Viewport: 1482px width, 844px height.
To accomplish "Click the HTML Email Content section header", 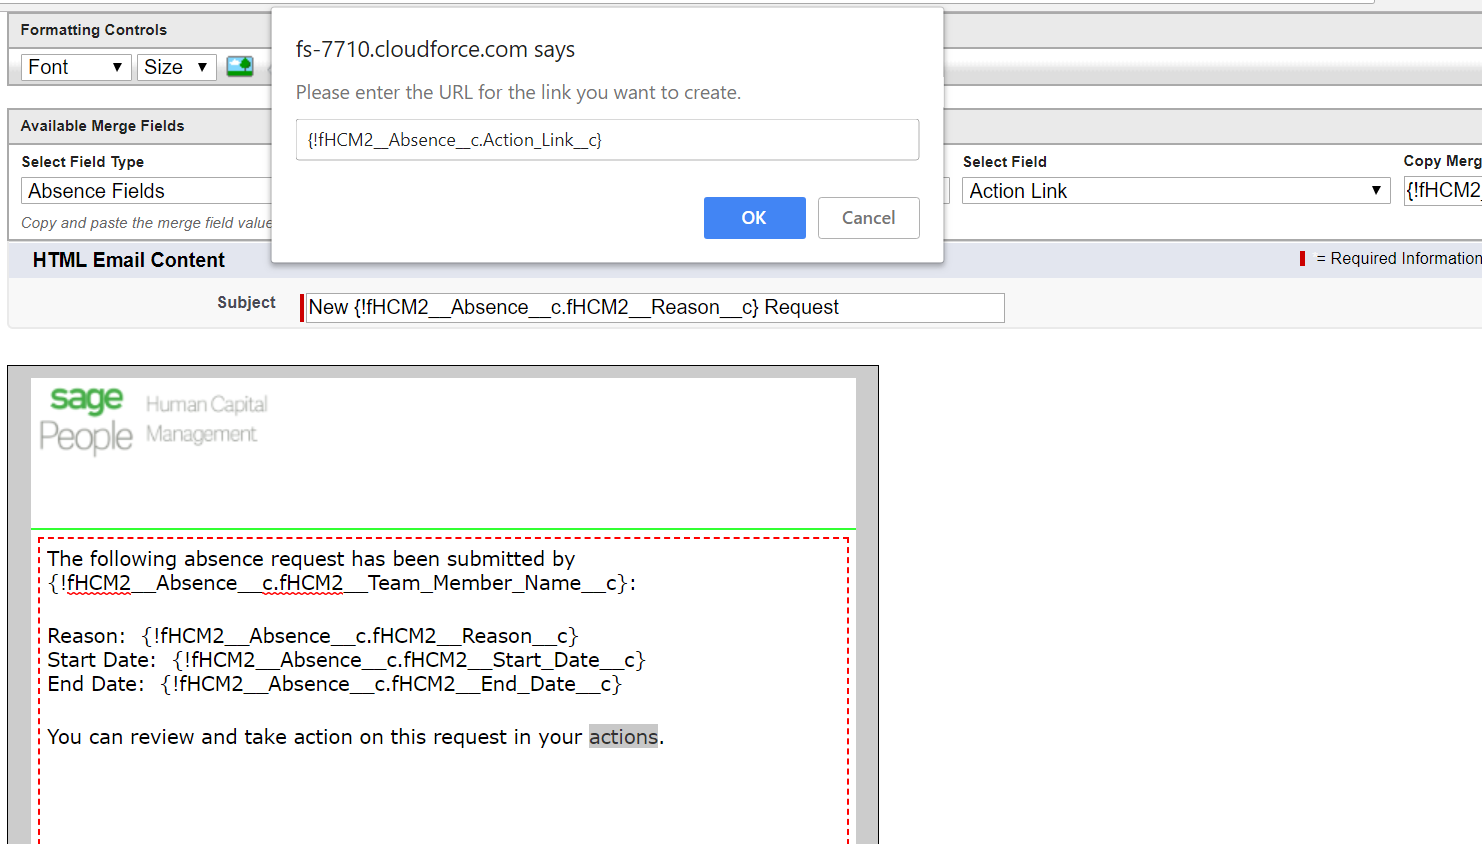I will [x=129, y=260].
